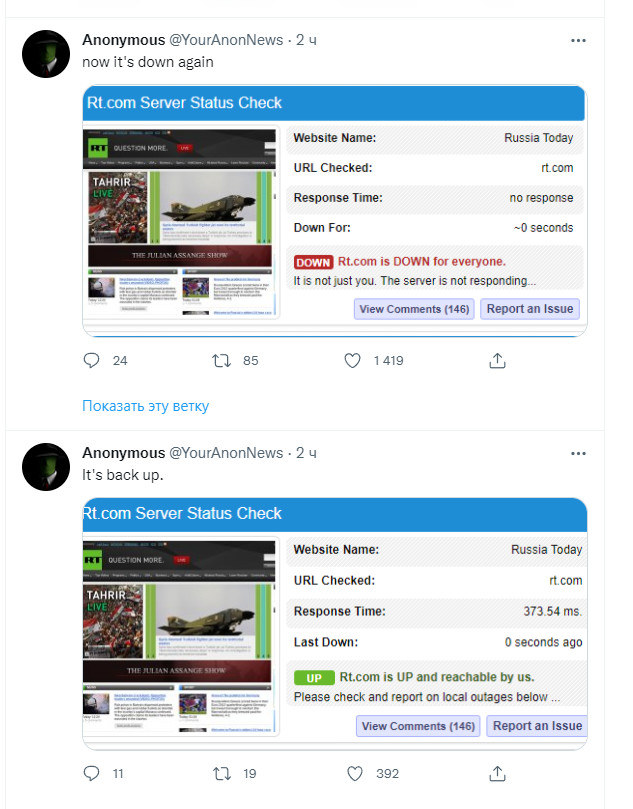
Task: Open more options for 'It's back up.' tweet
Action: [x=578, y=453]
